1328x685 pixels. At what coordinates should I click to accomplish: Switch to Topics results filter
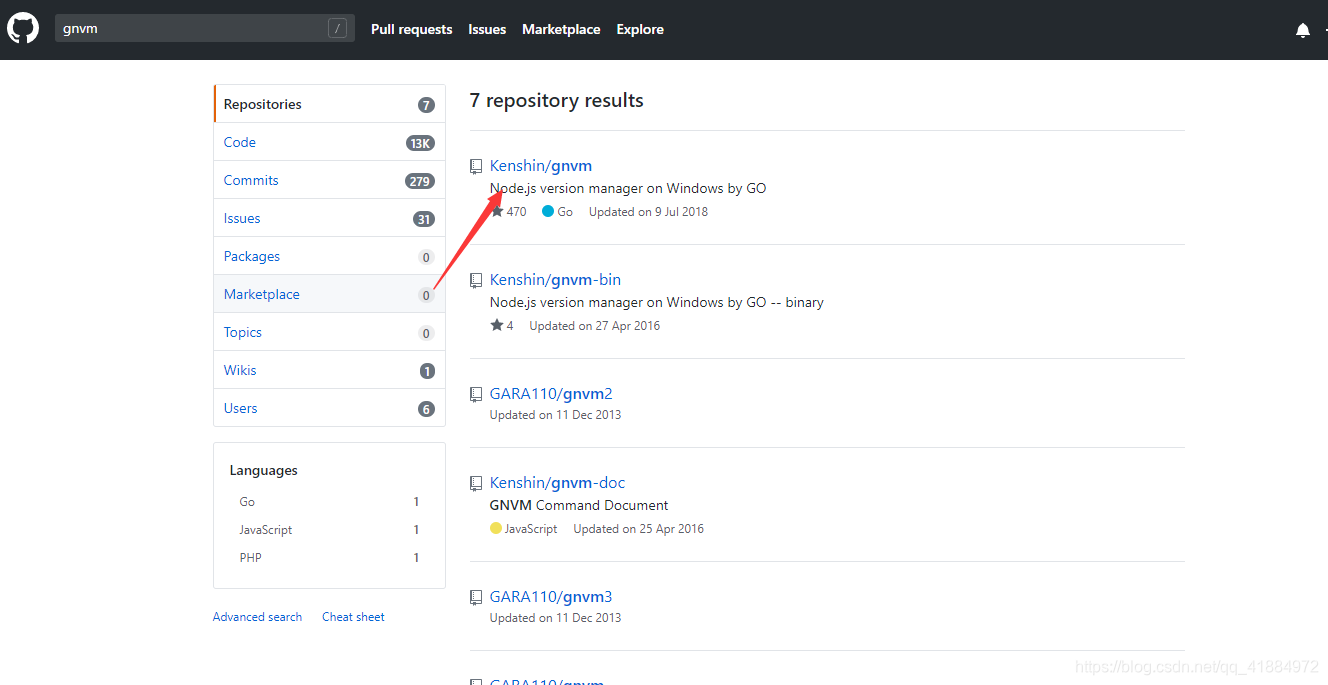click(329, 332)
